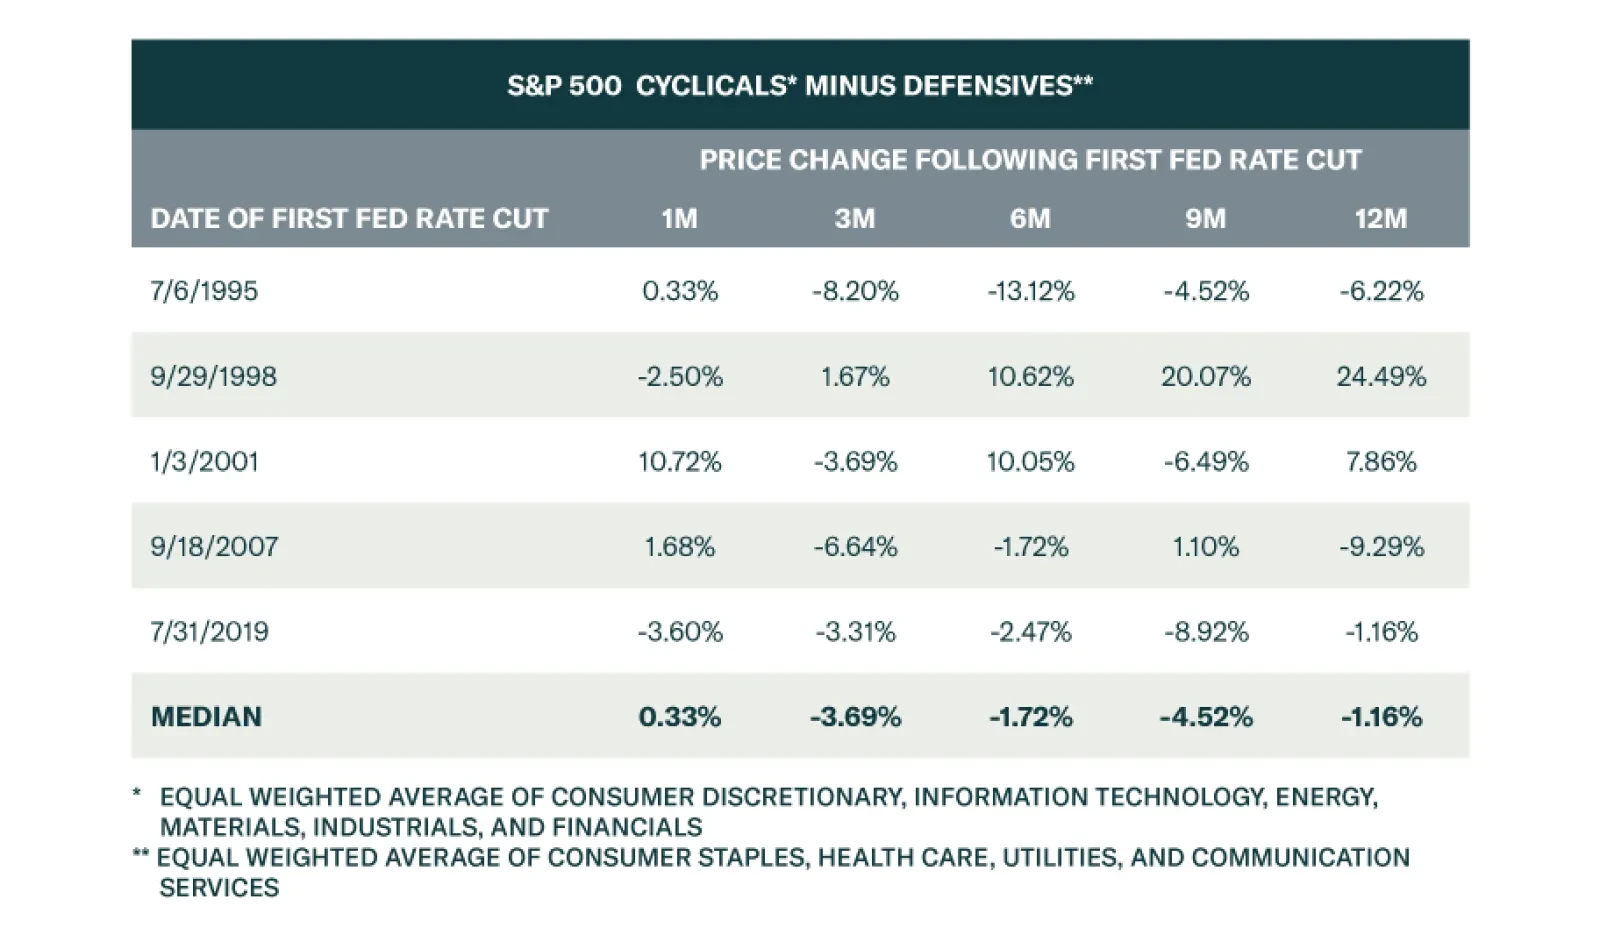This screenshot has width=1600, height=935.
Task: Click the 7/31/2019 date cell
Action: [209, 632]
